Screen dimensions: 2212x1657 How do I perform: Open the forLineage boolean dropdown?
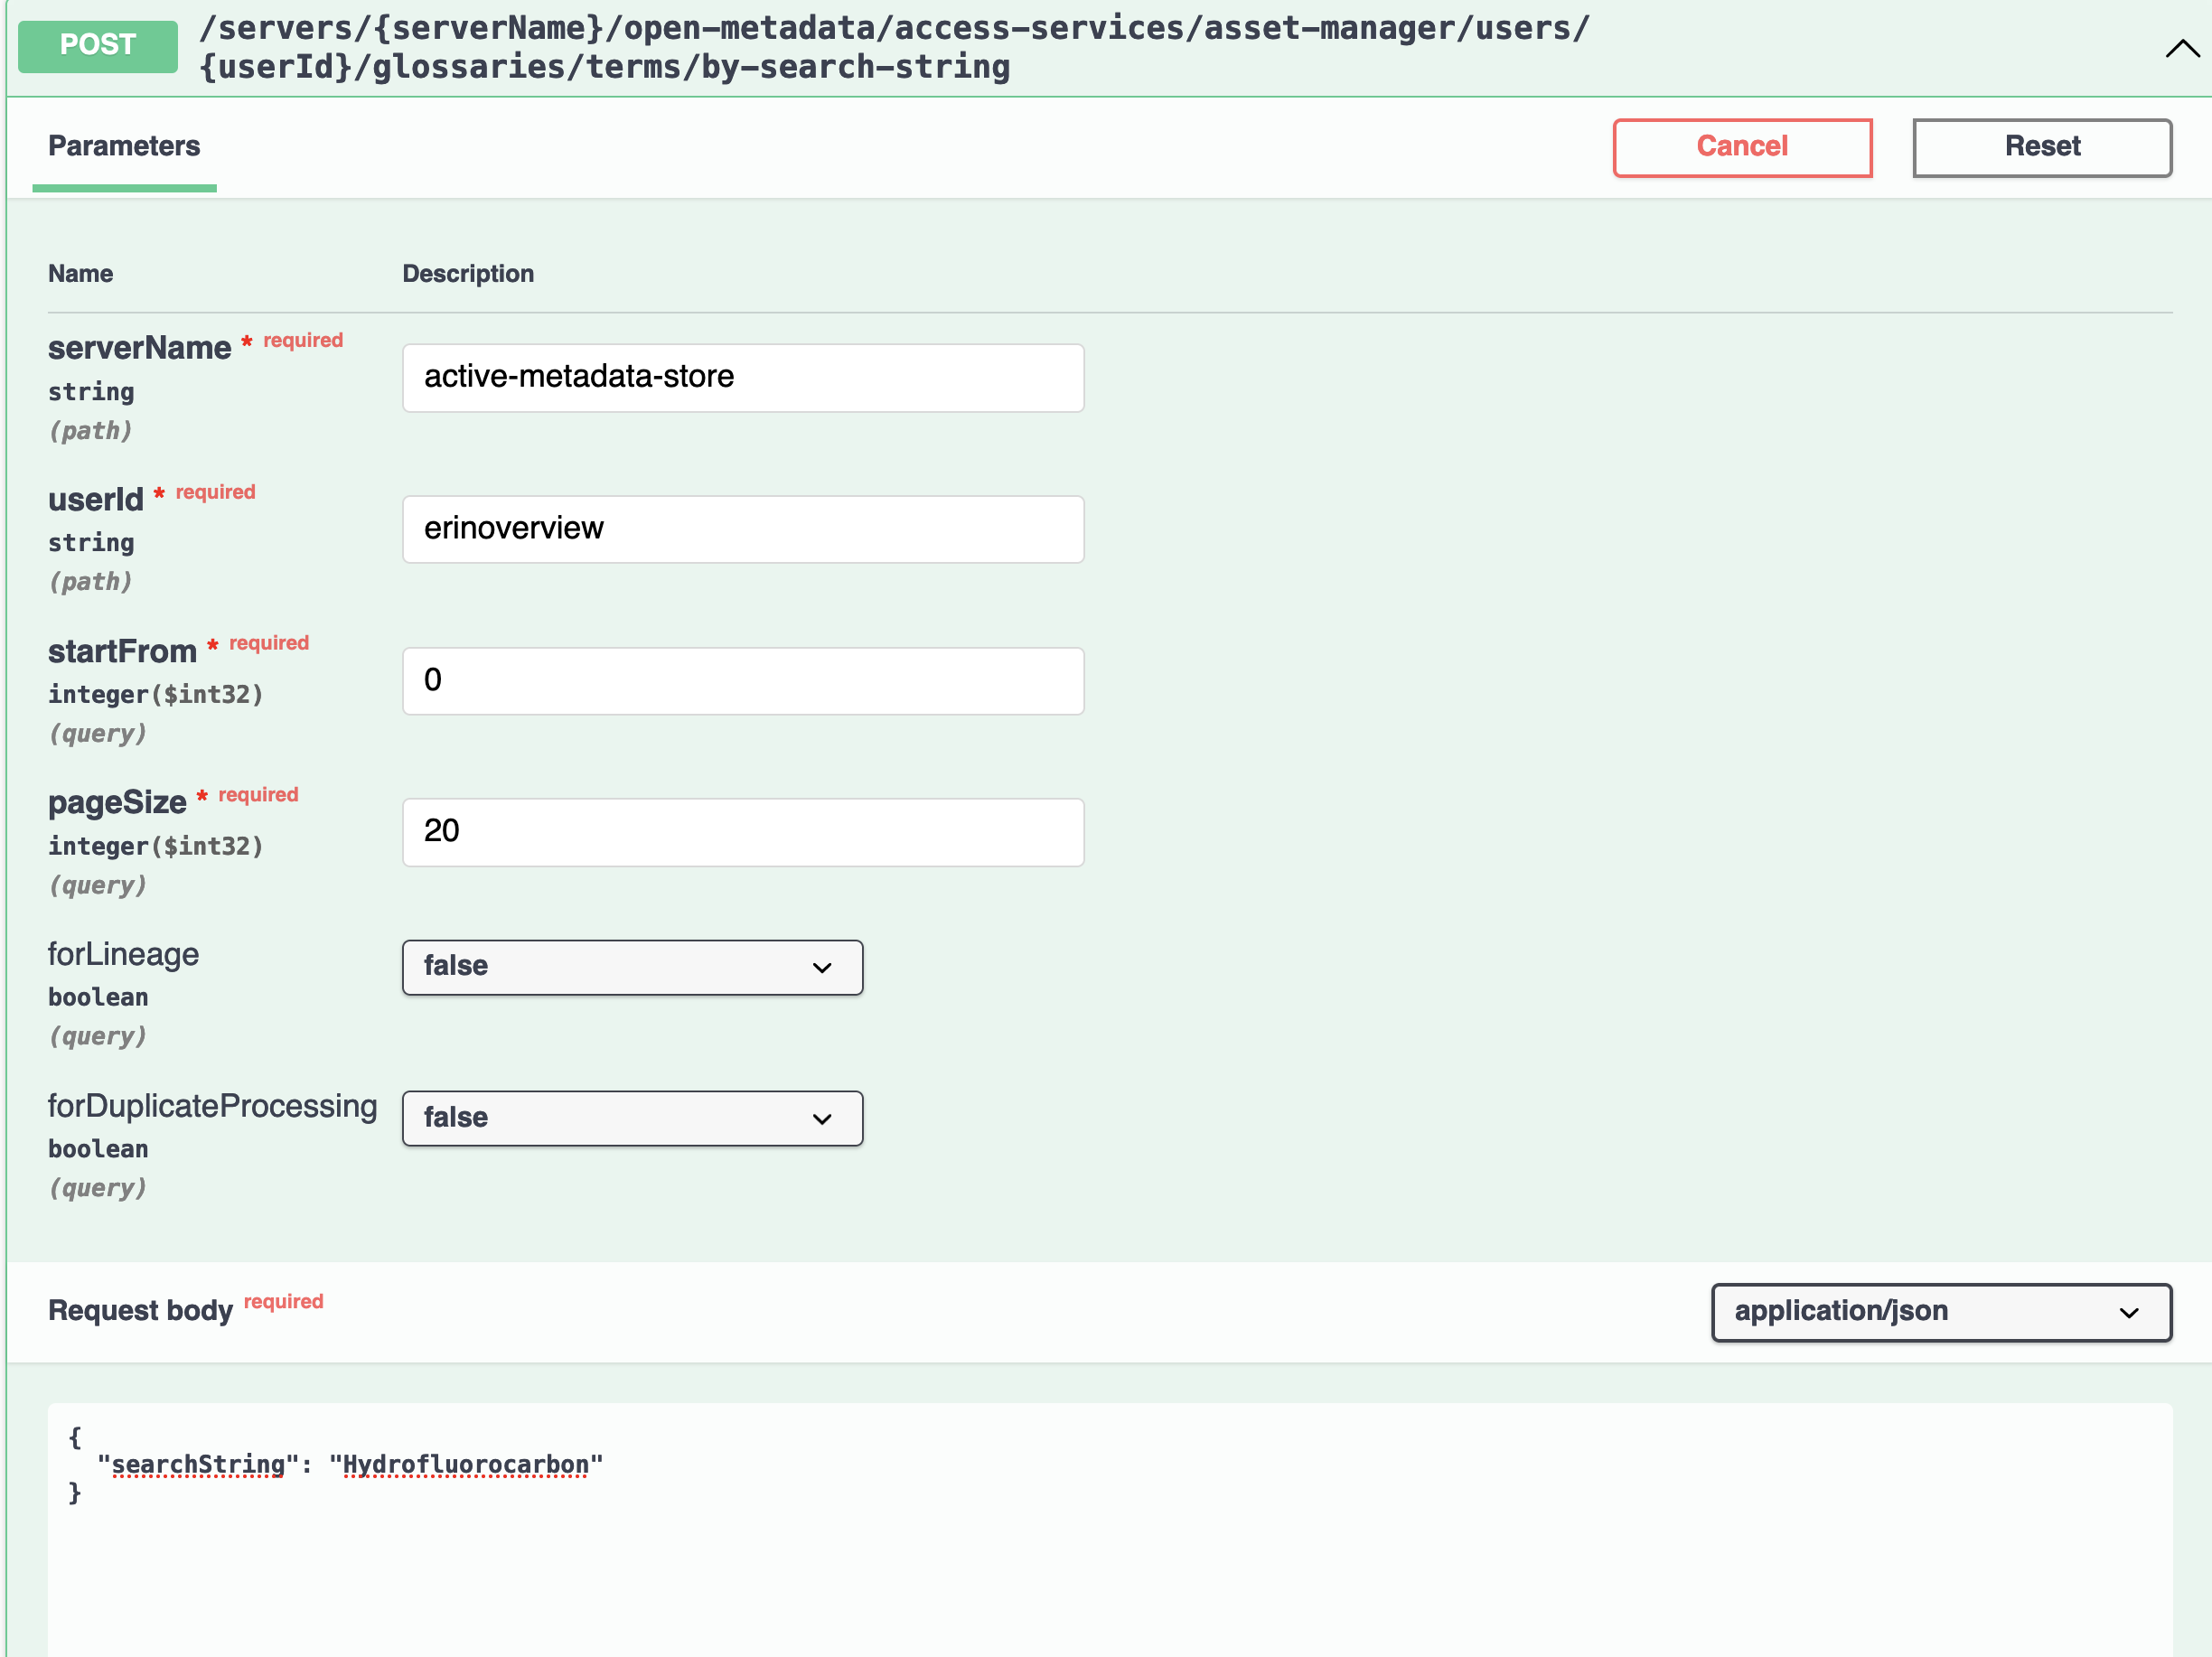click(x=631, y=966)
